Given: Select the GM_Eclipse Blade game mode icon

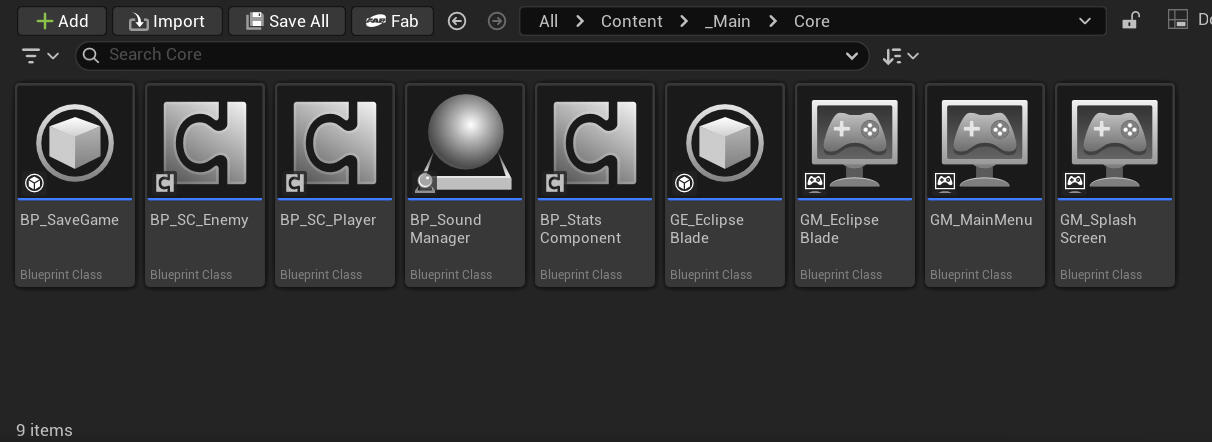Looking at the screenshot, I should (855, 142).
